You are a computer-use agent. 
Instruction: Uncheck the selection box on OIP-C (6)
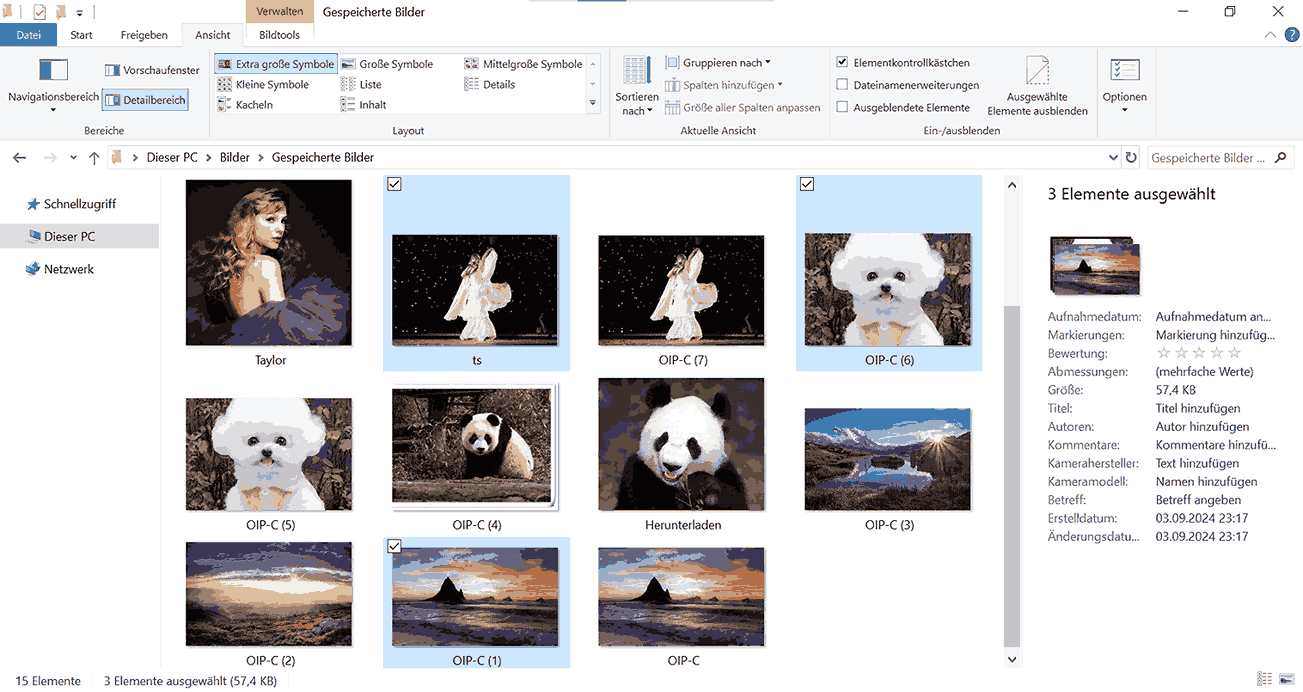point(806,184)
